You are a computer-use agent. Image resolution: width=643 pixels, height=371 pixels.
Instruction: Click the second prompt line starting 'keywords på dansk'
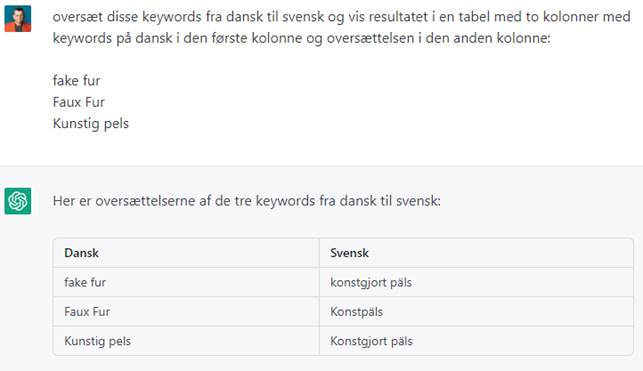(x=301, y=38)
